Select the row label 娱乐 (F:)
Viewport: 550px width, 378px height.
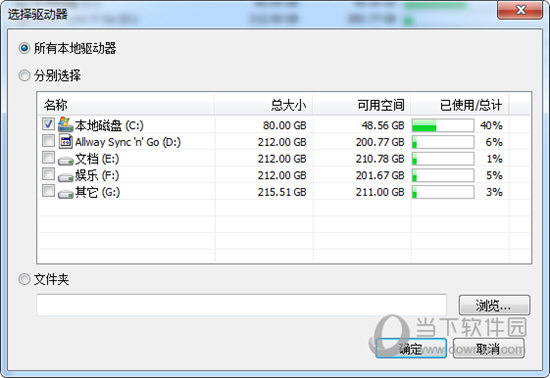[97, 175]
